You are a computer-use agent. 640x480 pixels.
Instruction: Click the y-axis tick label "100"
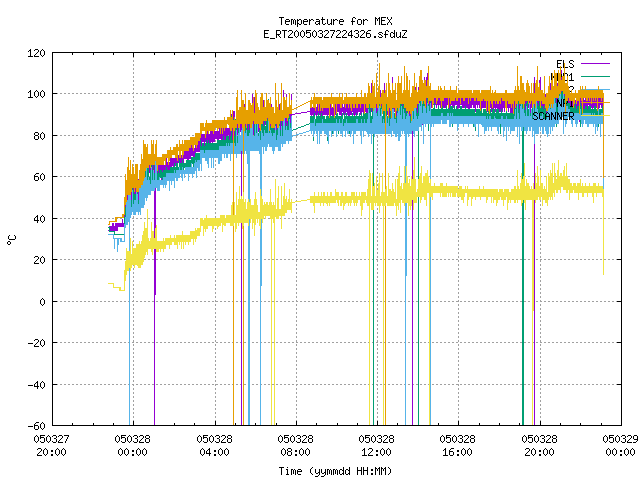click(36, 94)
